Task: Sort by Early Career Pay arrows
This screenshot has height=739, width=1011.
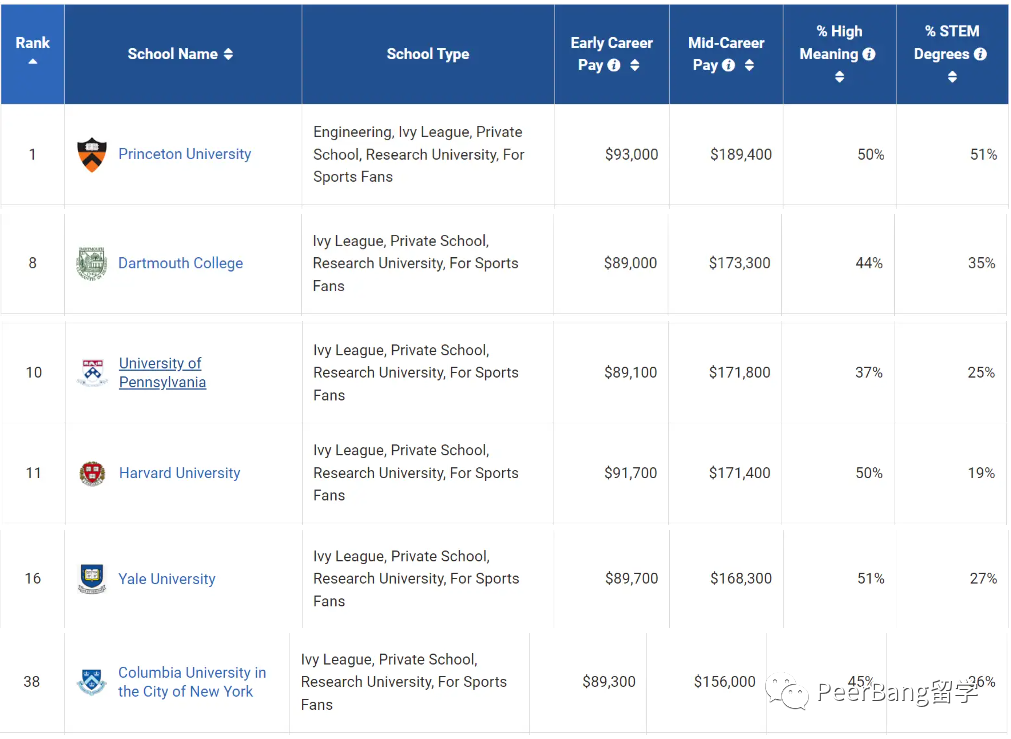Action: 634,65
